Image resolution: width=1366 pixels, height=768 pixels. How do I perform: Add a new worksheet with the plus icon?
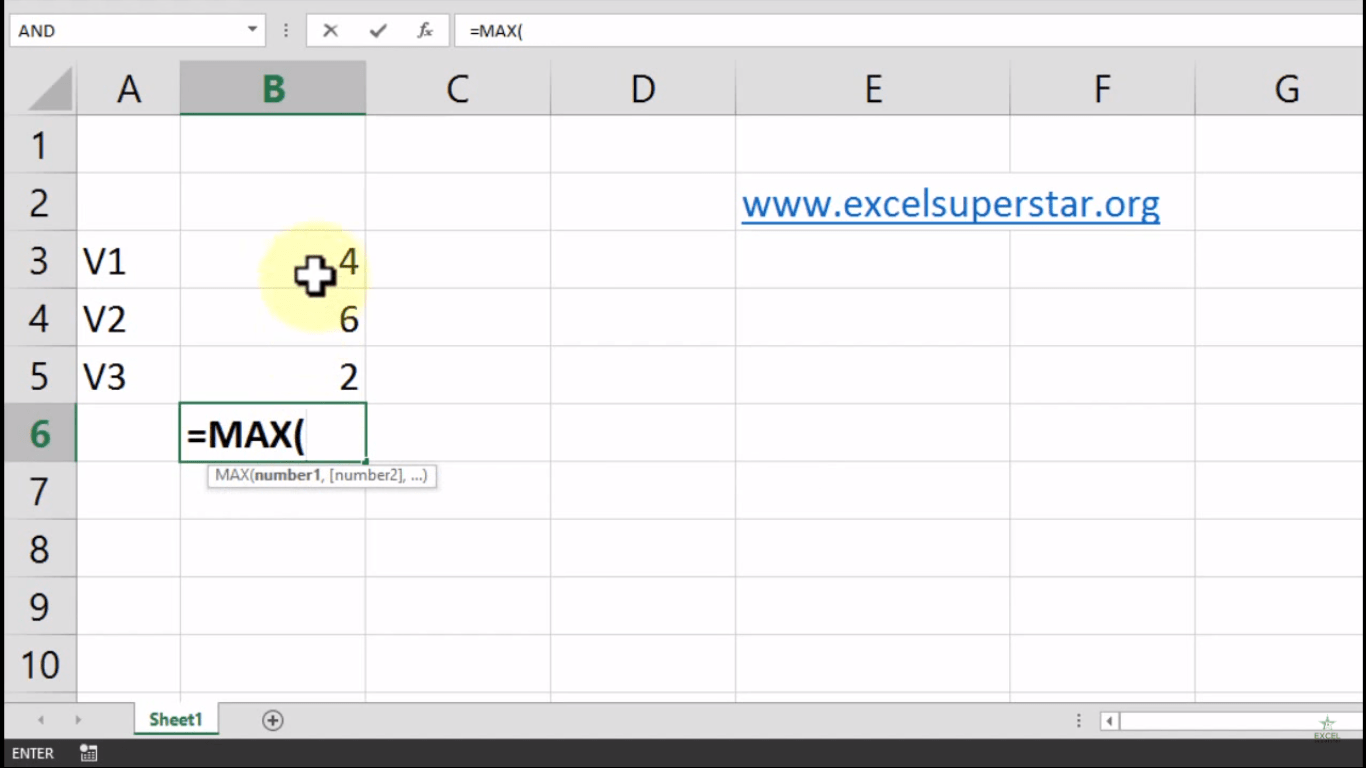[272, 719]
